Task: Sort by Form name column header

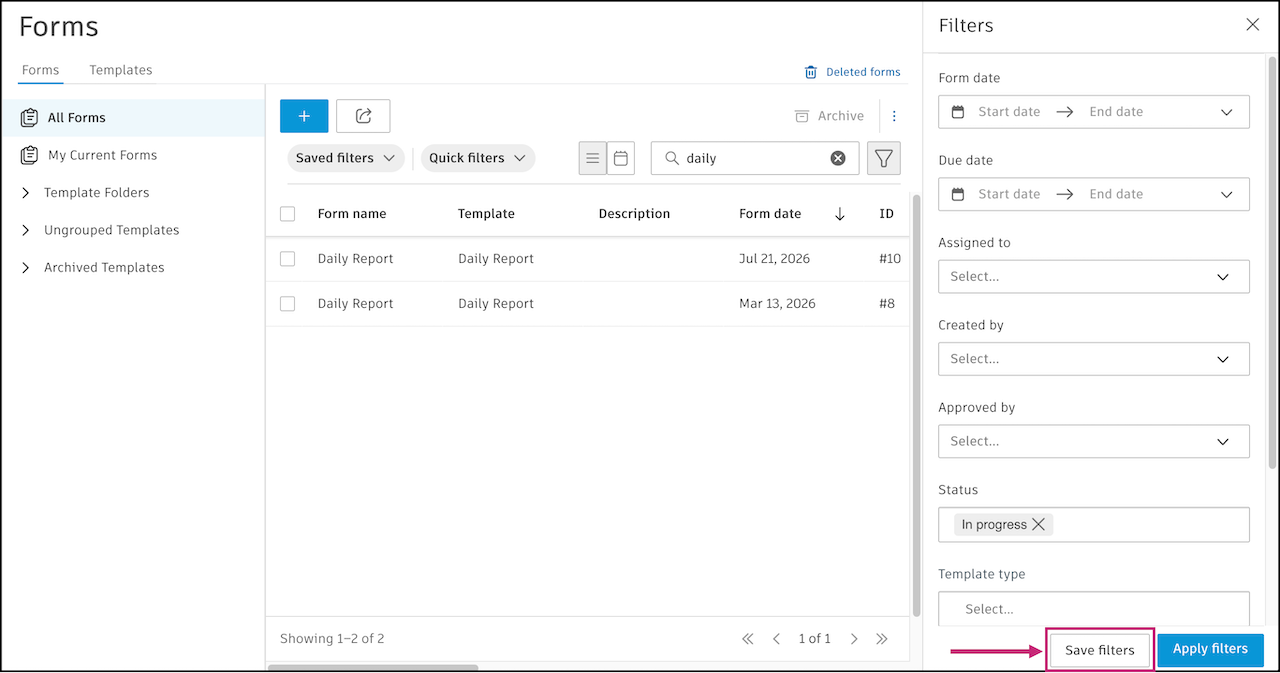Action: (352, 214)
